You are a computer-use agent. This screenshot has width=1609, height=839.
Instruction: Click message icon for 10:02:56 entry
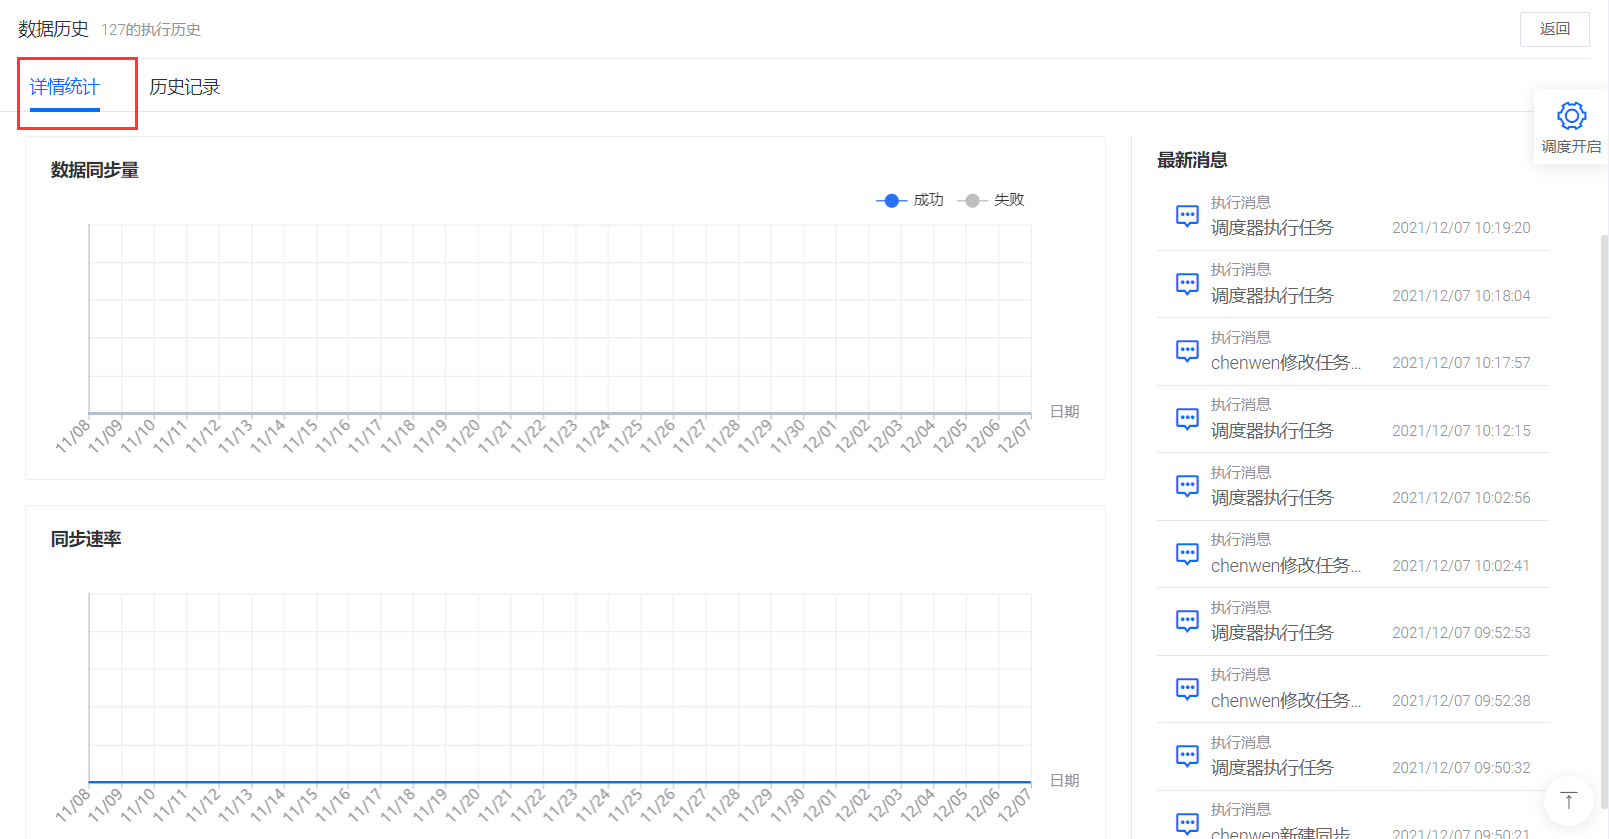1187,486
